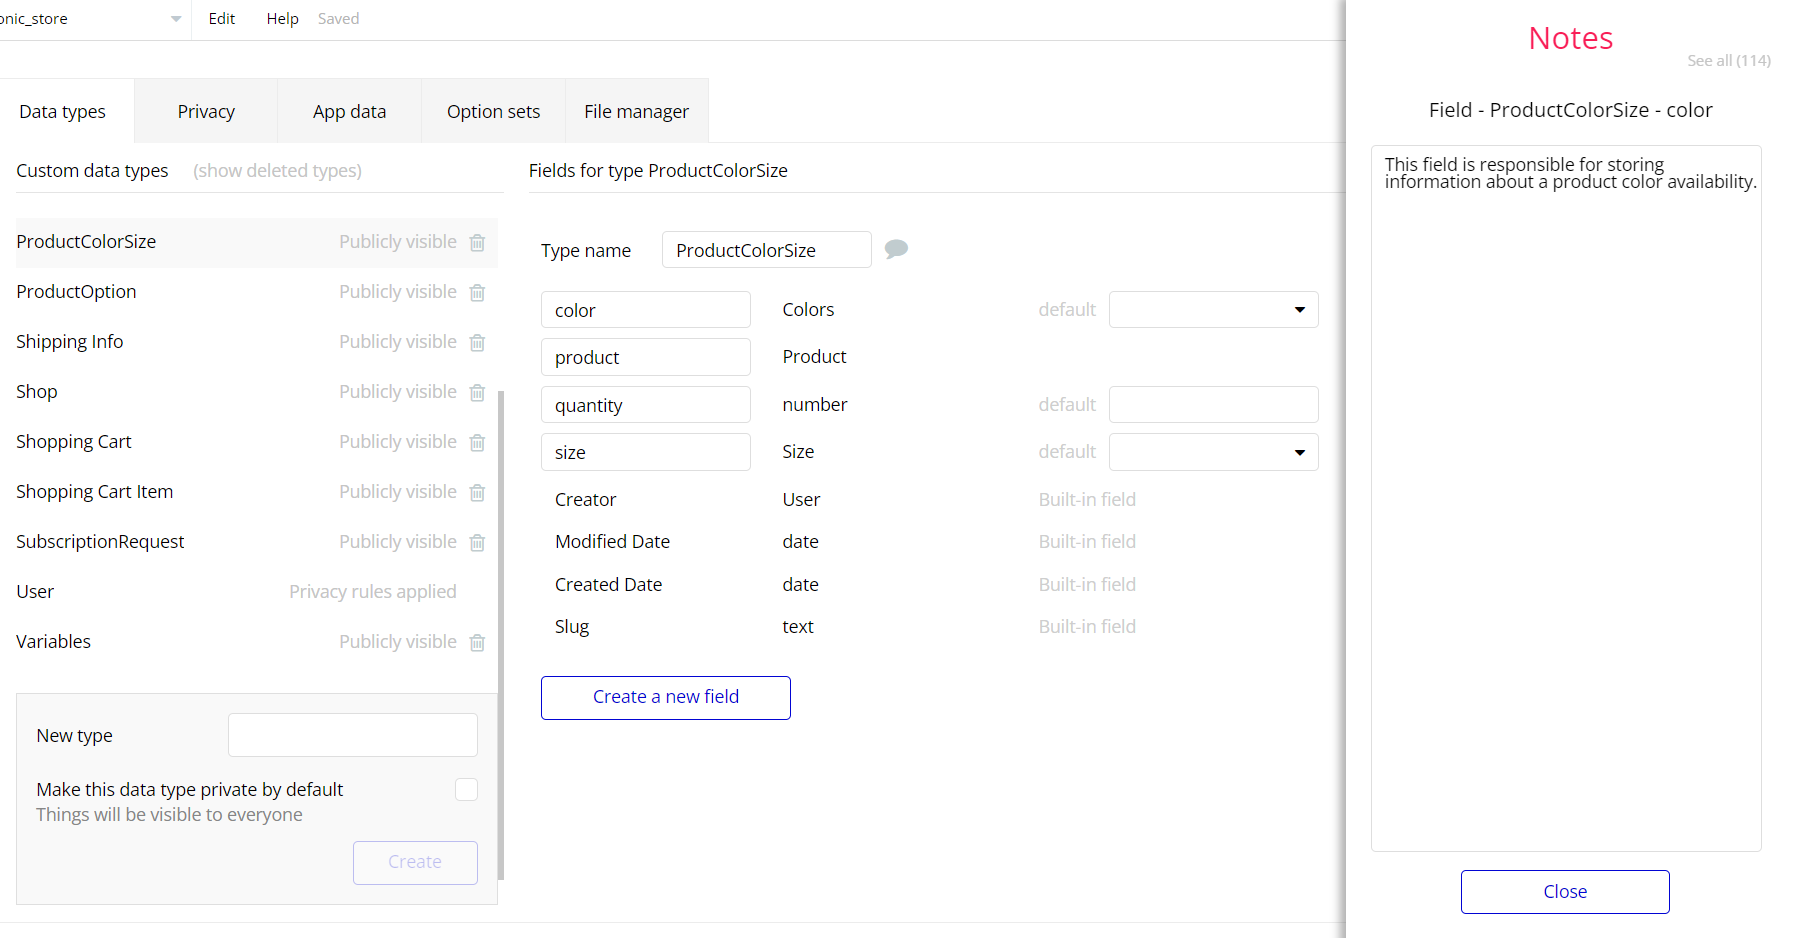This screenshot has height=938, width=1795.
Task: Click the Create a new field button
Action: 665,697
